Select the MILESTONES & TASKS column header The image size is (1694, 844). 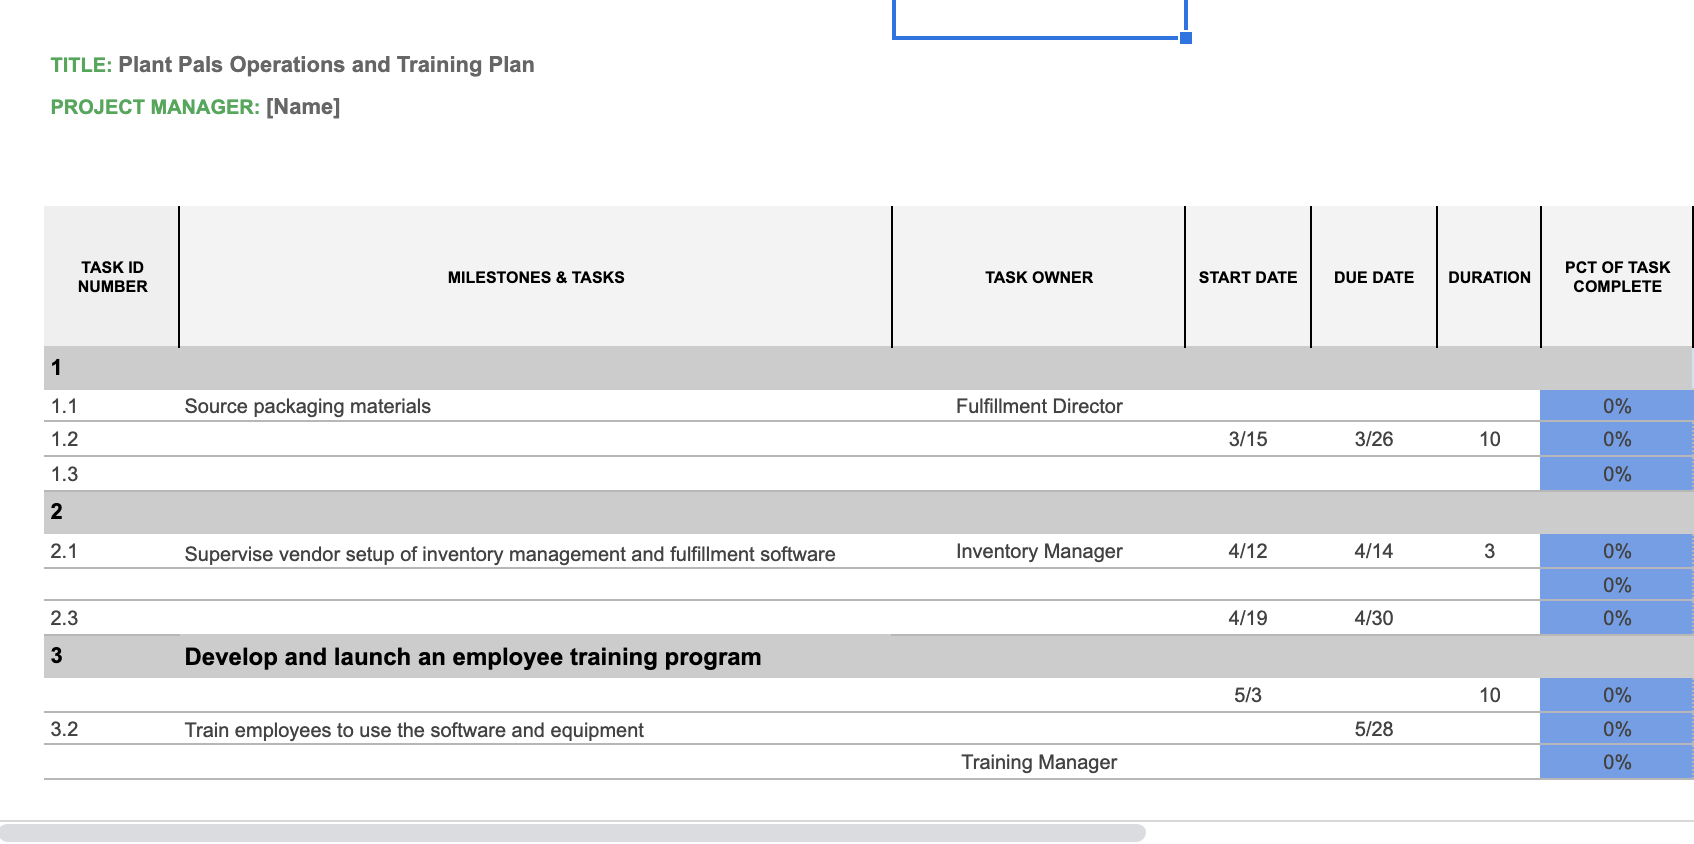click(x=536, y=277)
